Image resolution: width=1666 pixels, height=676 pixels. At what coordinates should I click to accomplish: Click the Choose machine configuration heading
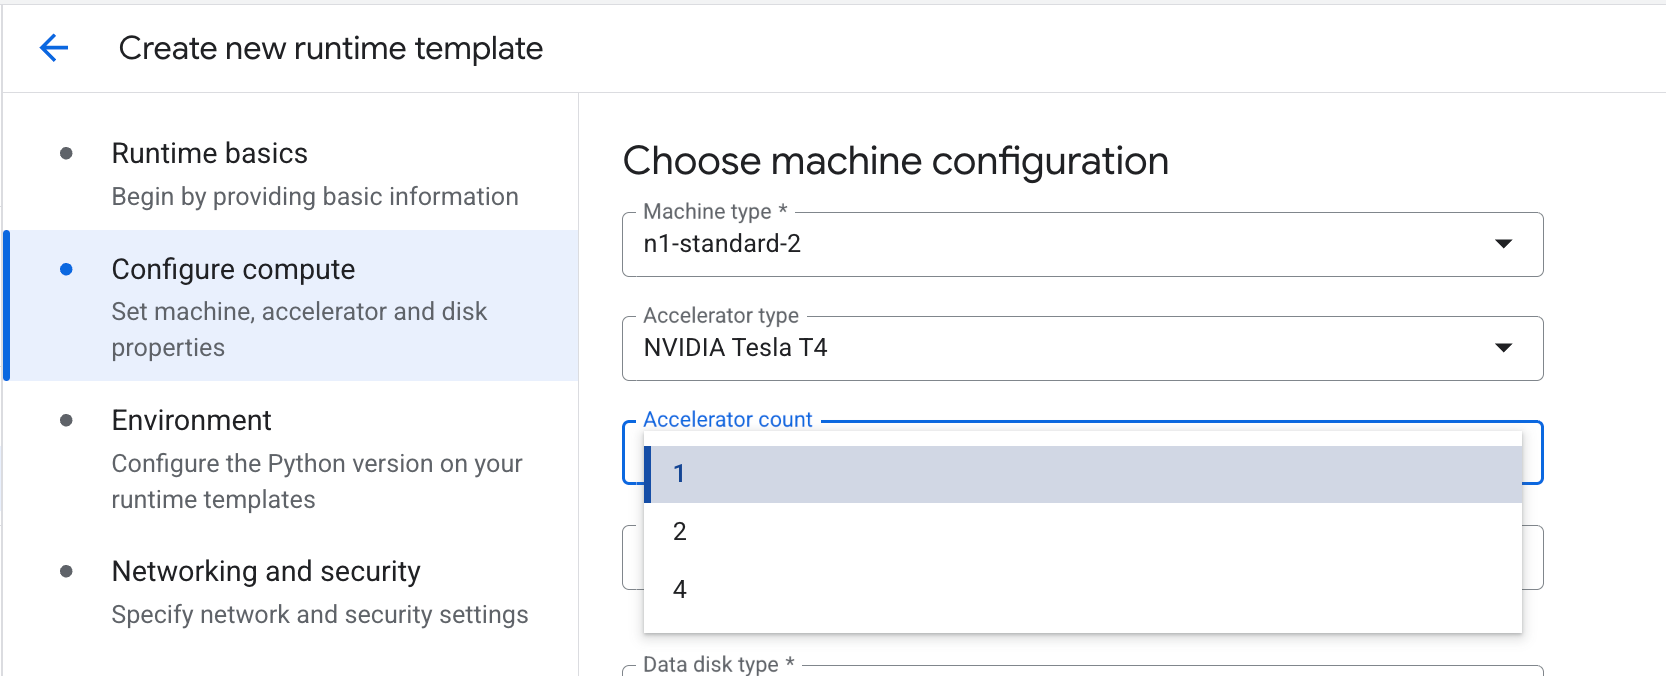coord(895,161)
